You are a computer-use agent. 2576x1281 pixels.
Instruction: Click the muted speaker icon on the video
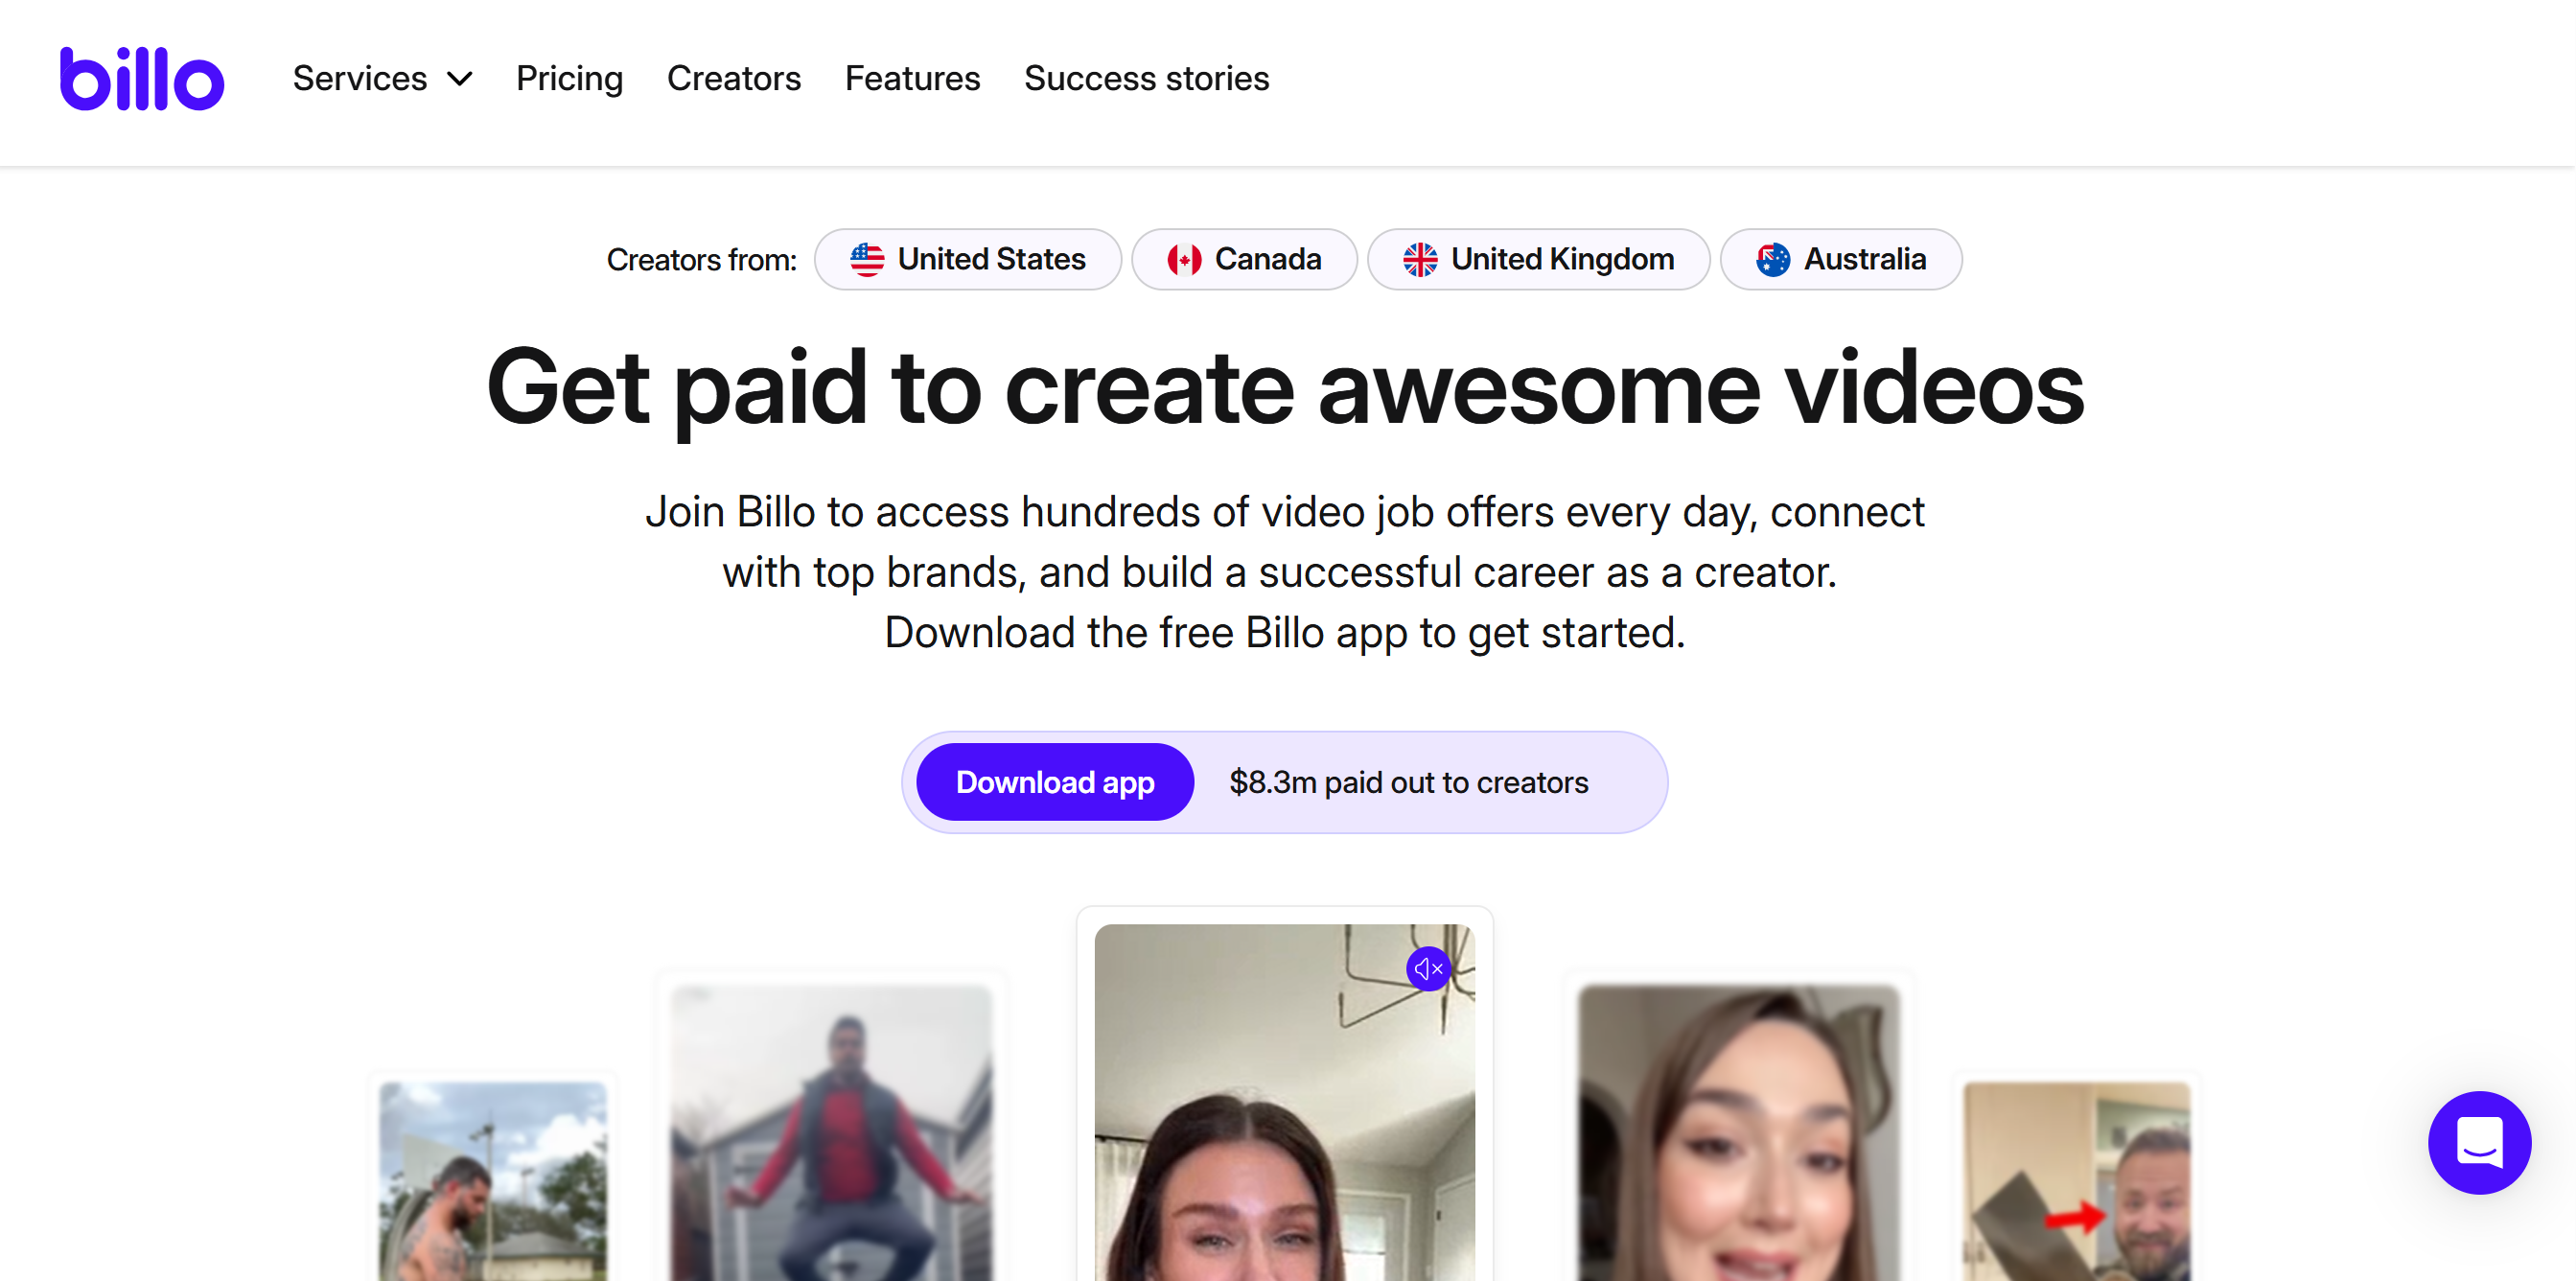coord(1429,968)
